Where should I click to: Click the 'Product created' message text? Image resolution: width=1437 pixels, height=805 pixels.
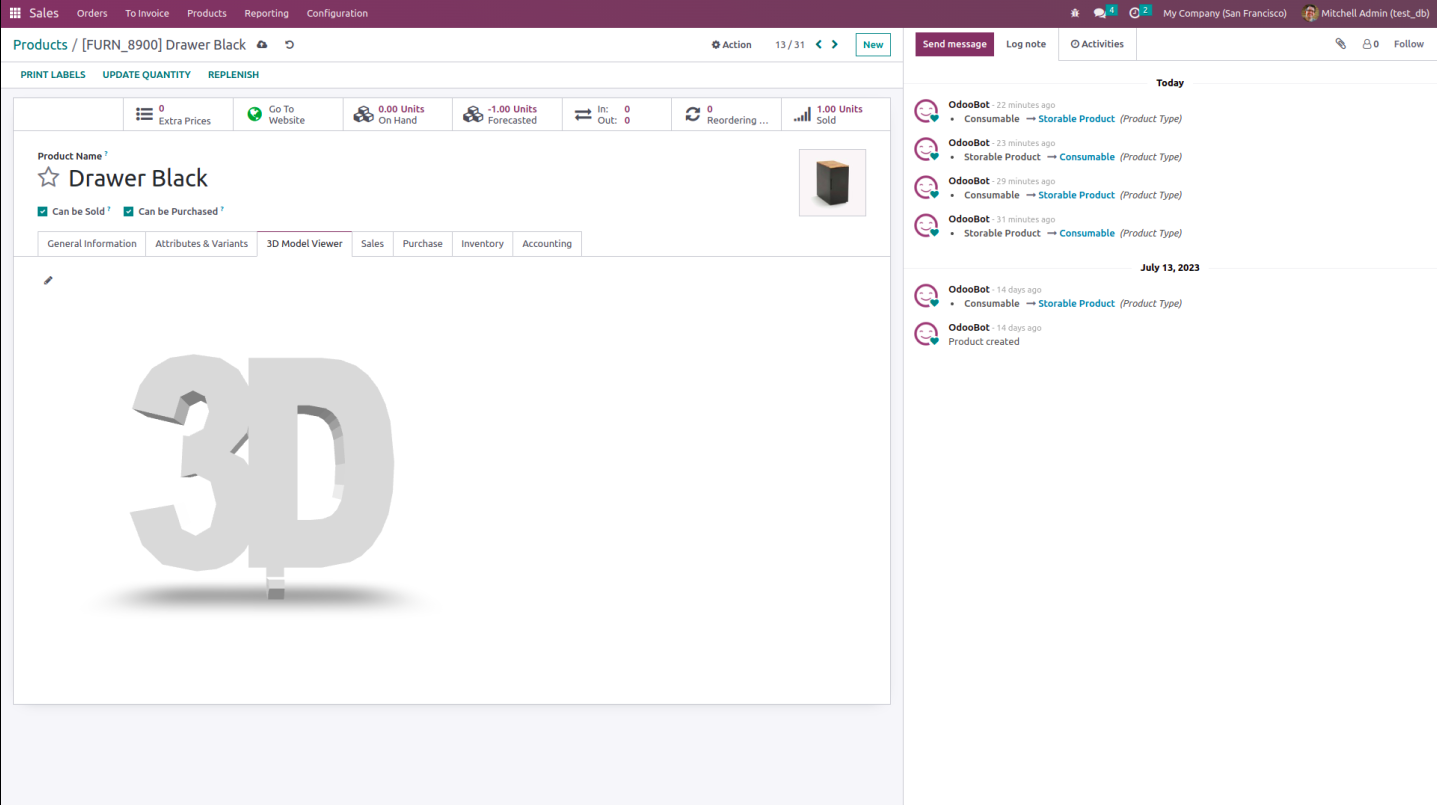coord(984,342)
